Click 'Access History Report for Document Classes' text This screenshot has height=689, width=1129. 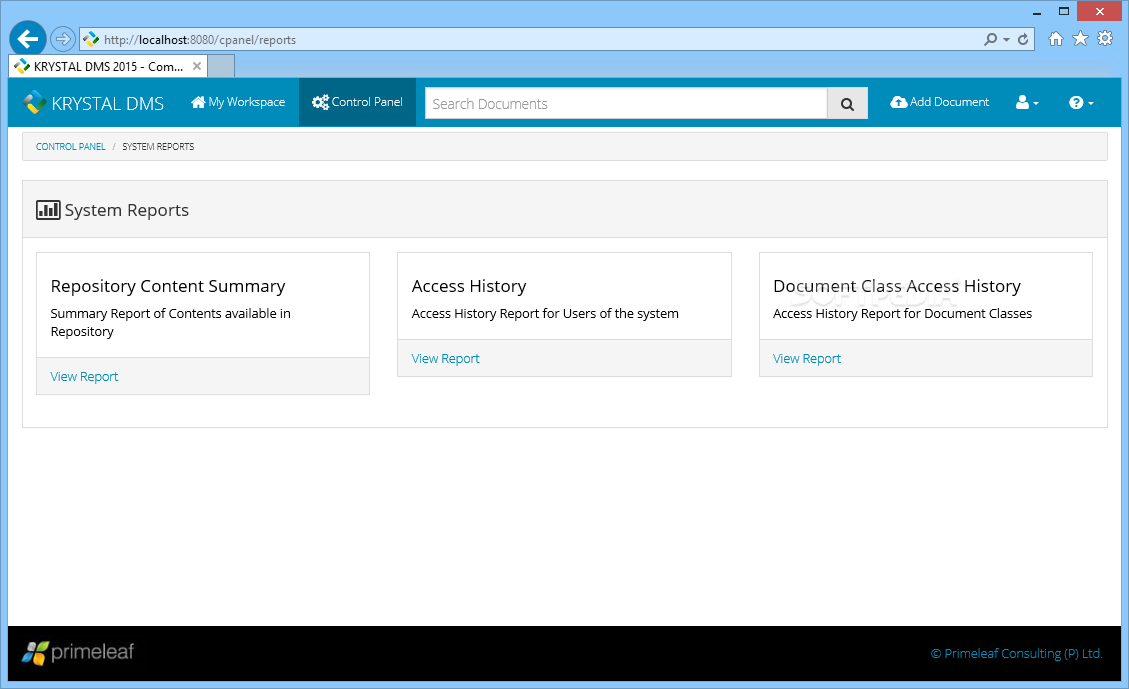pos(902,313)
